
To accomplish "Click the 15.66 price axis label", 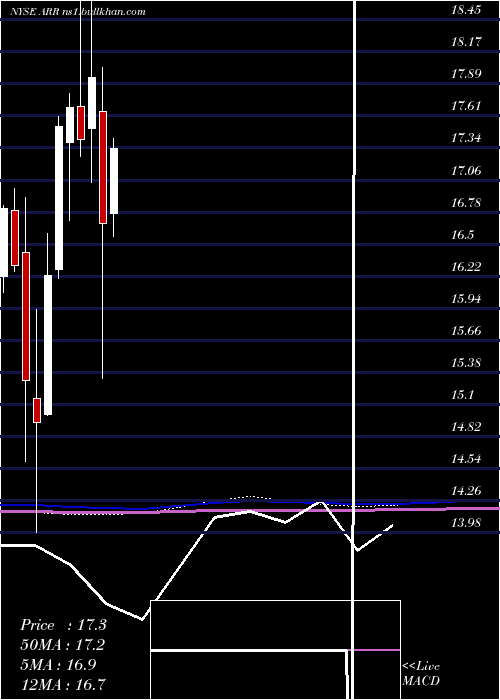I will [466, 331].
